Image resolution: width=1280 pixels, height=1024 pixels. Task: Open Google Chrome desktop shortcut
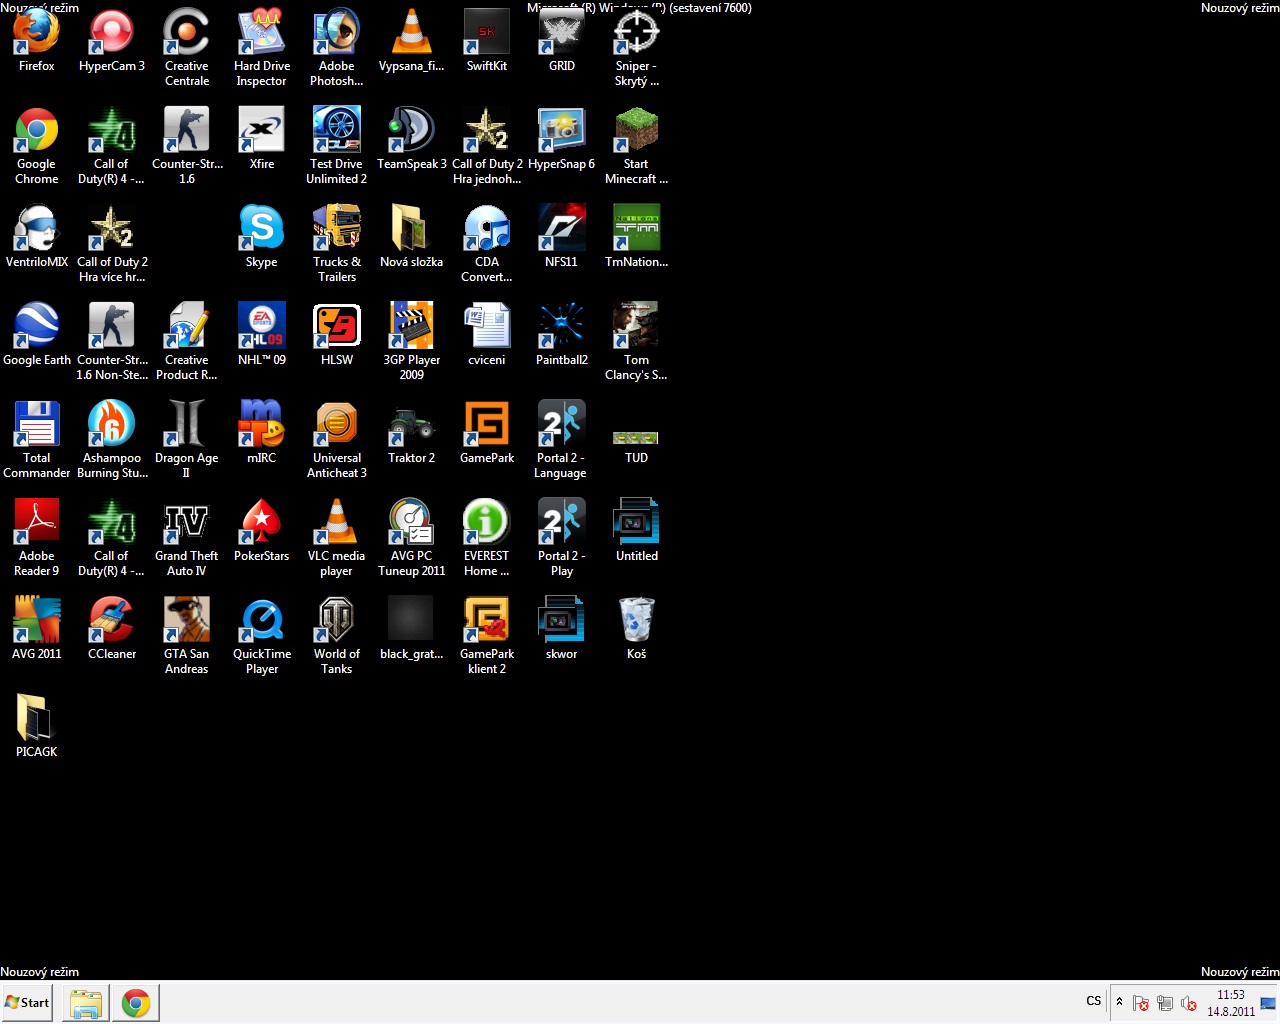pos(37,146)
